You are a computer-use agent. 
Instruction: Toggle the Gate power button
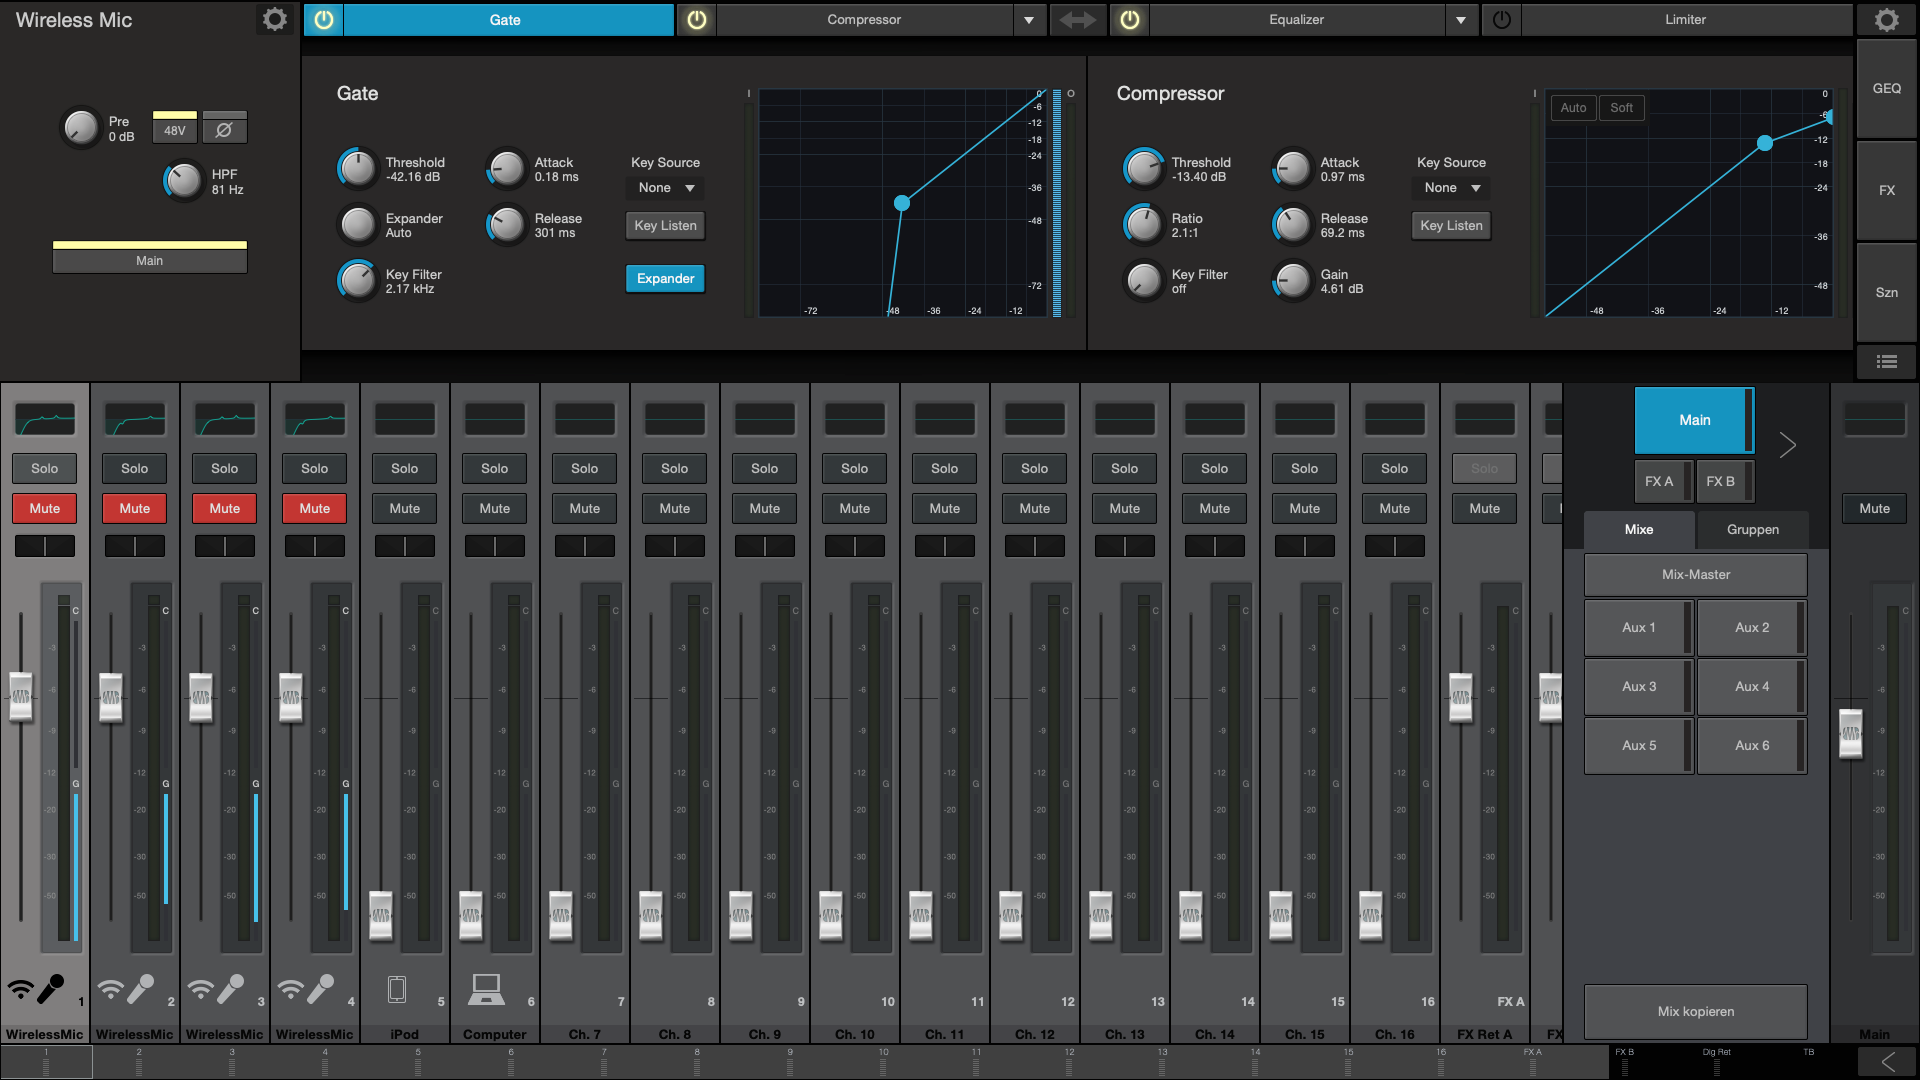pos(323,20)
